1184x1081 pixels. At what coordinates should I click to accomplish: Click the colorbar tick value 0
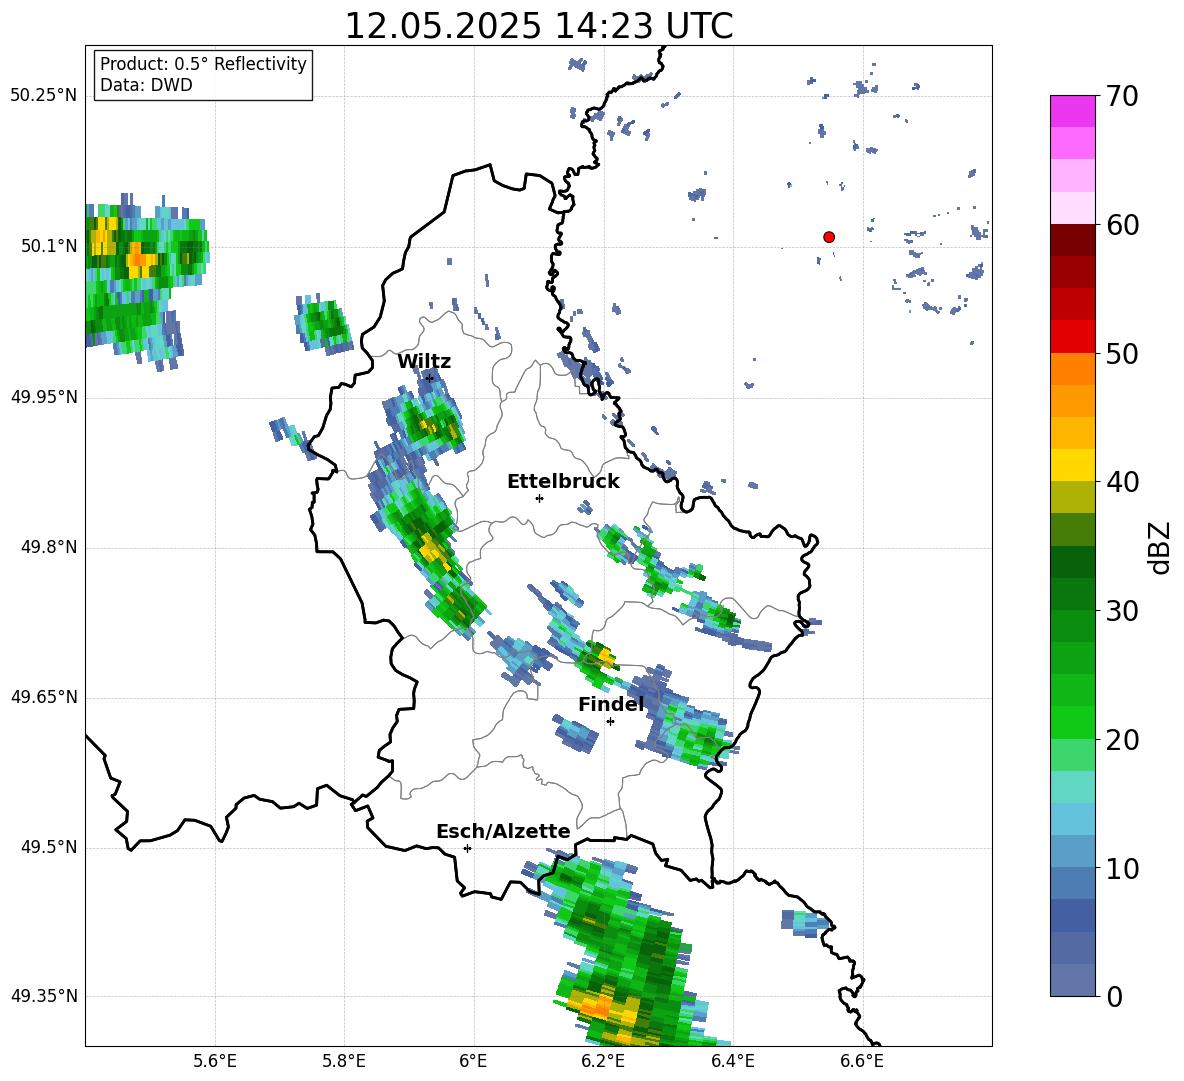1115,996
